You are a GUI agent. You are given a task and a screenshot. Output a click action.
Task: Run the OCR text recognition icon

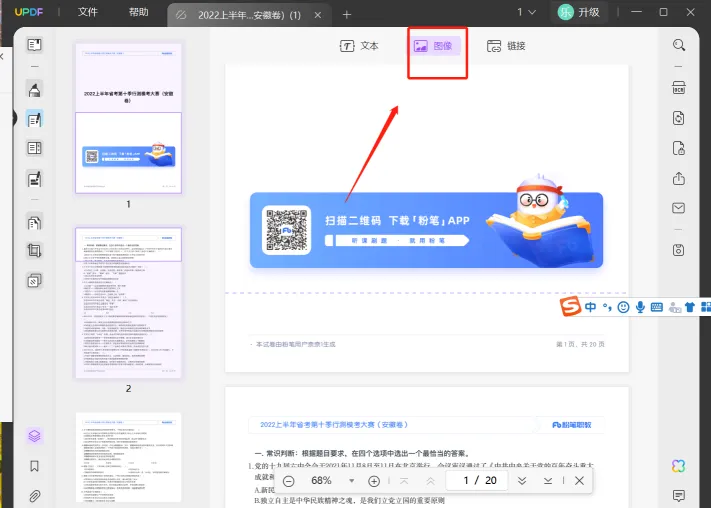tap(679, 87)
